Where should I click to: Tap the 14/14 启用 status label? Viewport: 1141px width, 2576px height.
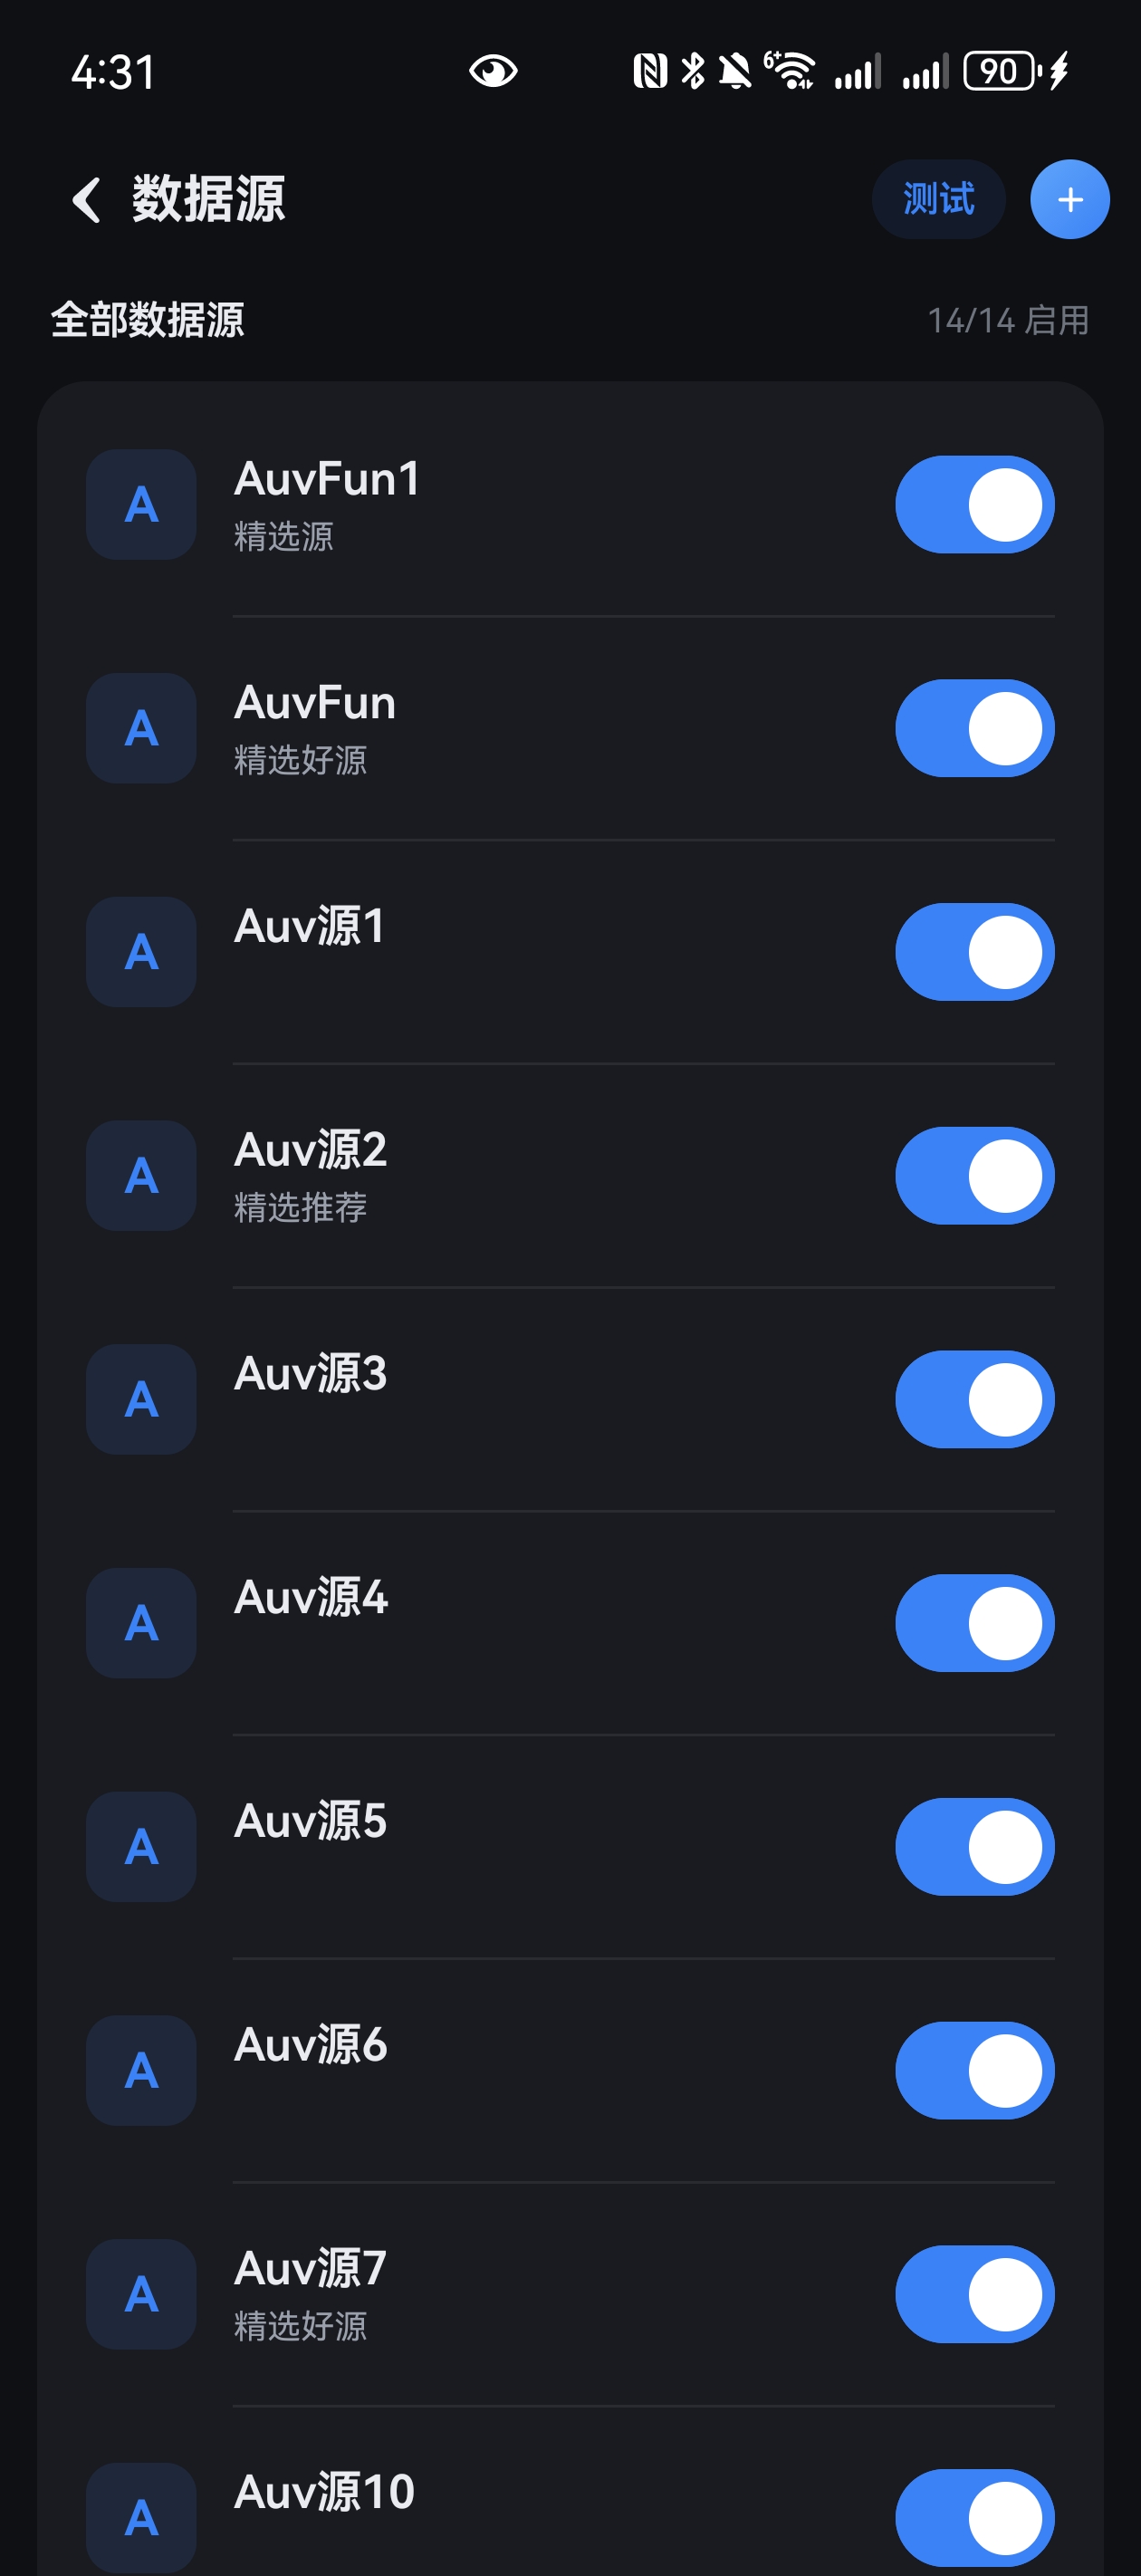coord(1008,320)
